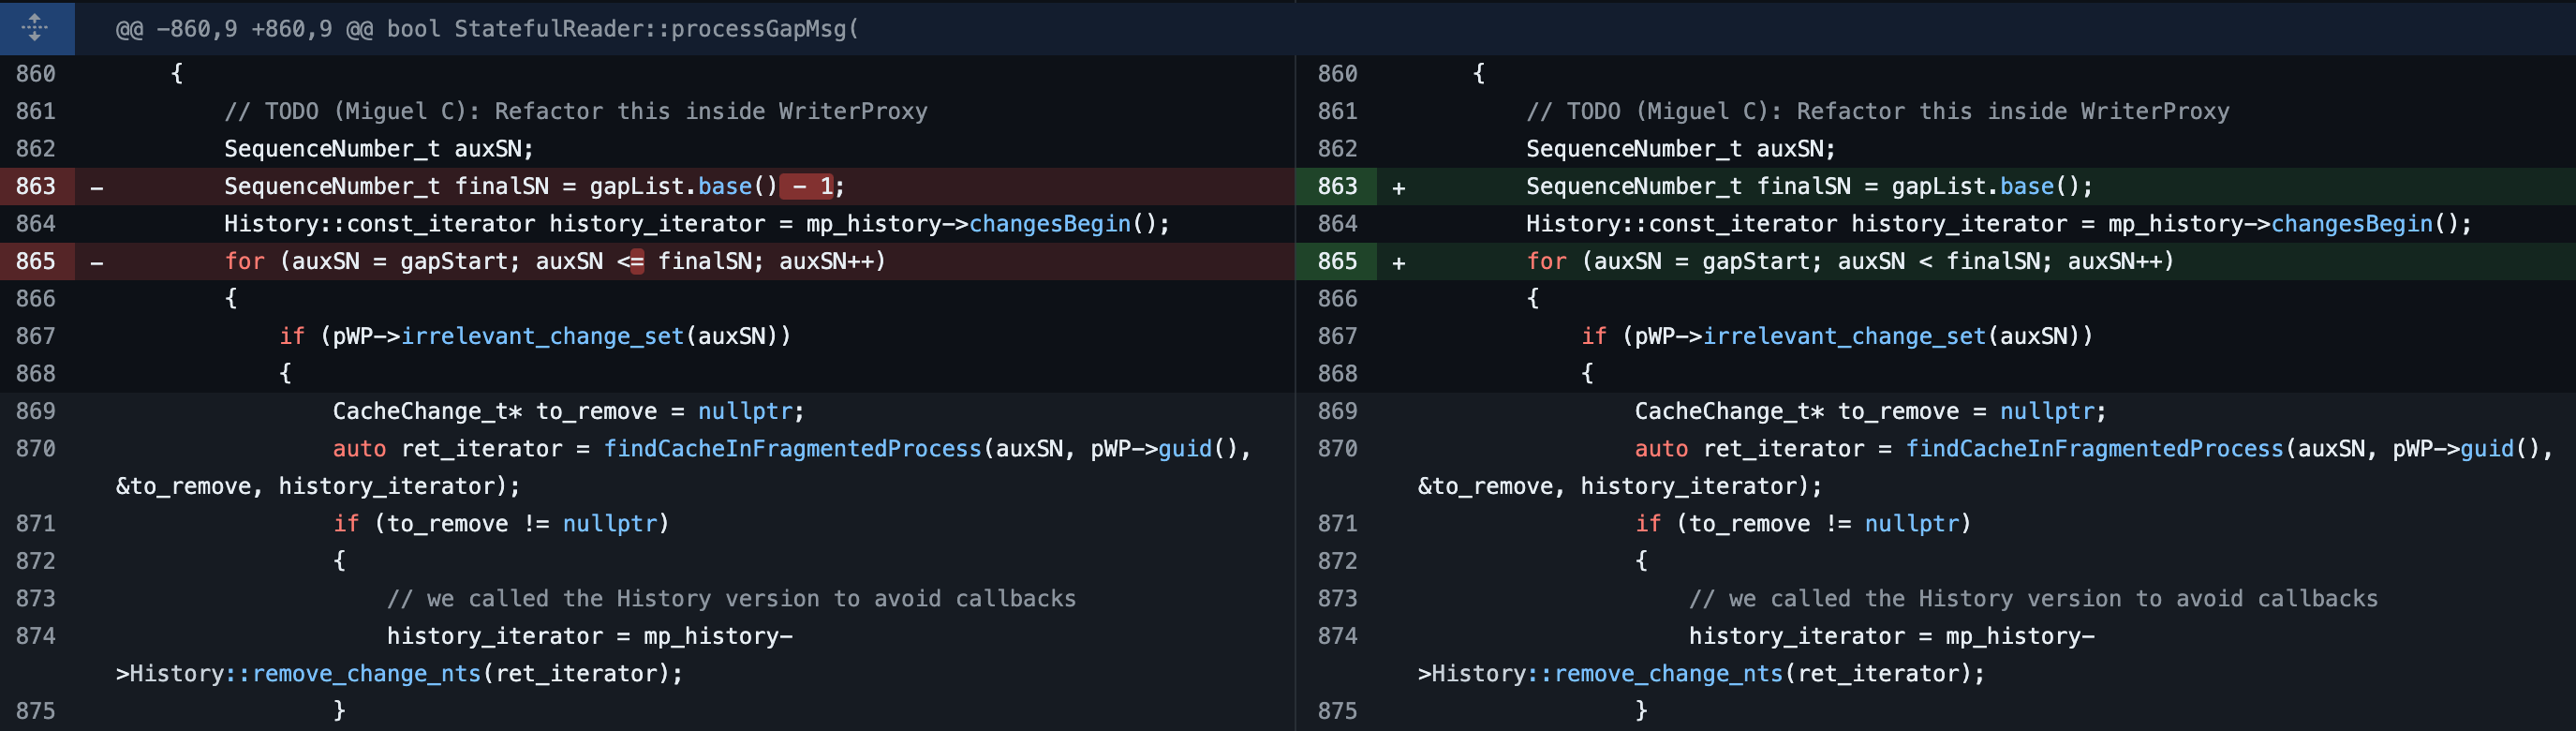The image size is (2576, 731).
Task: Select right line number 870
Action: (x=1337, y=449)
